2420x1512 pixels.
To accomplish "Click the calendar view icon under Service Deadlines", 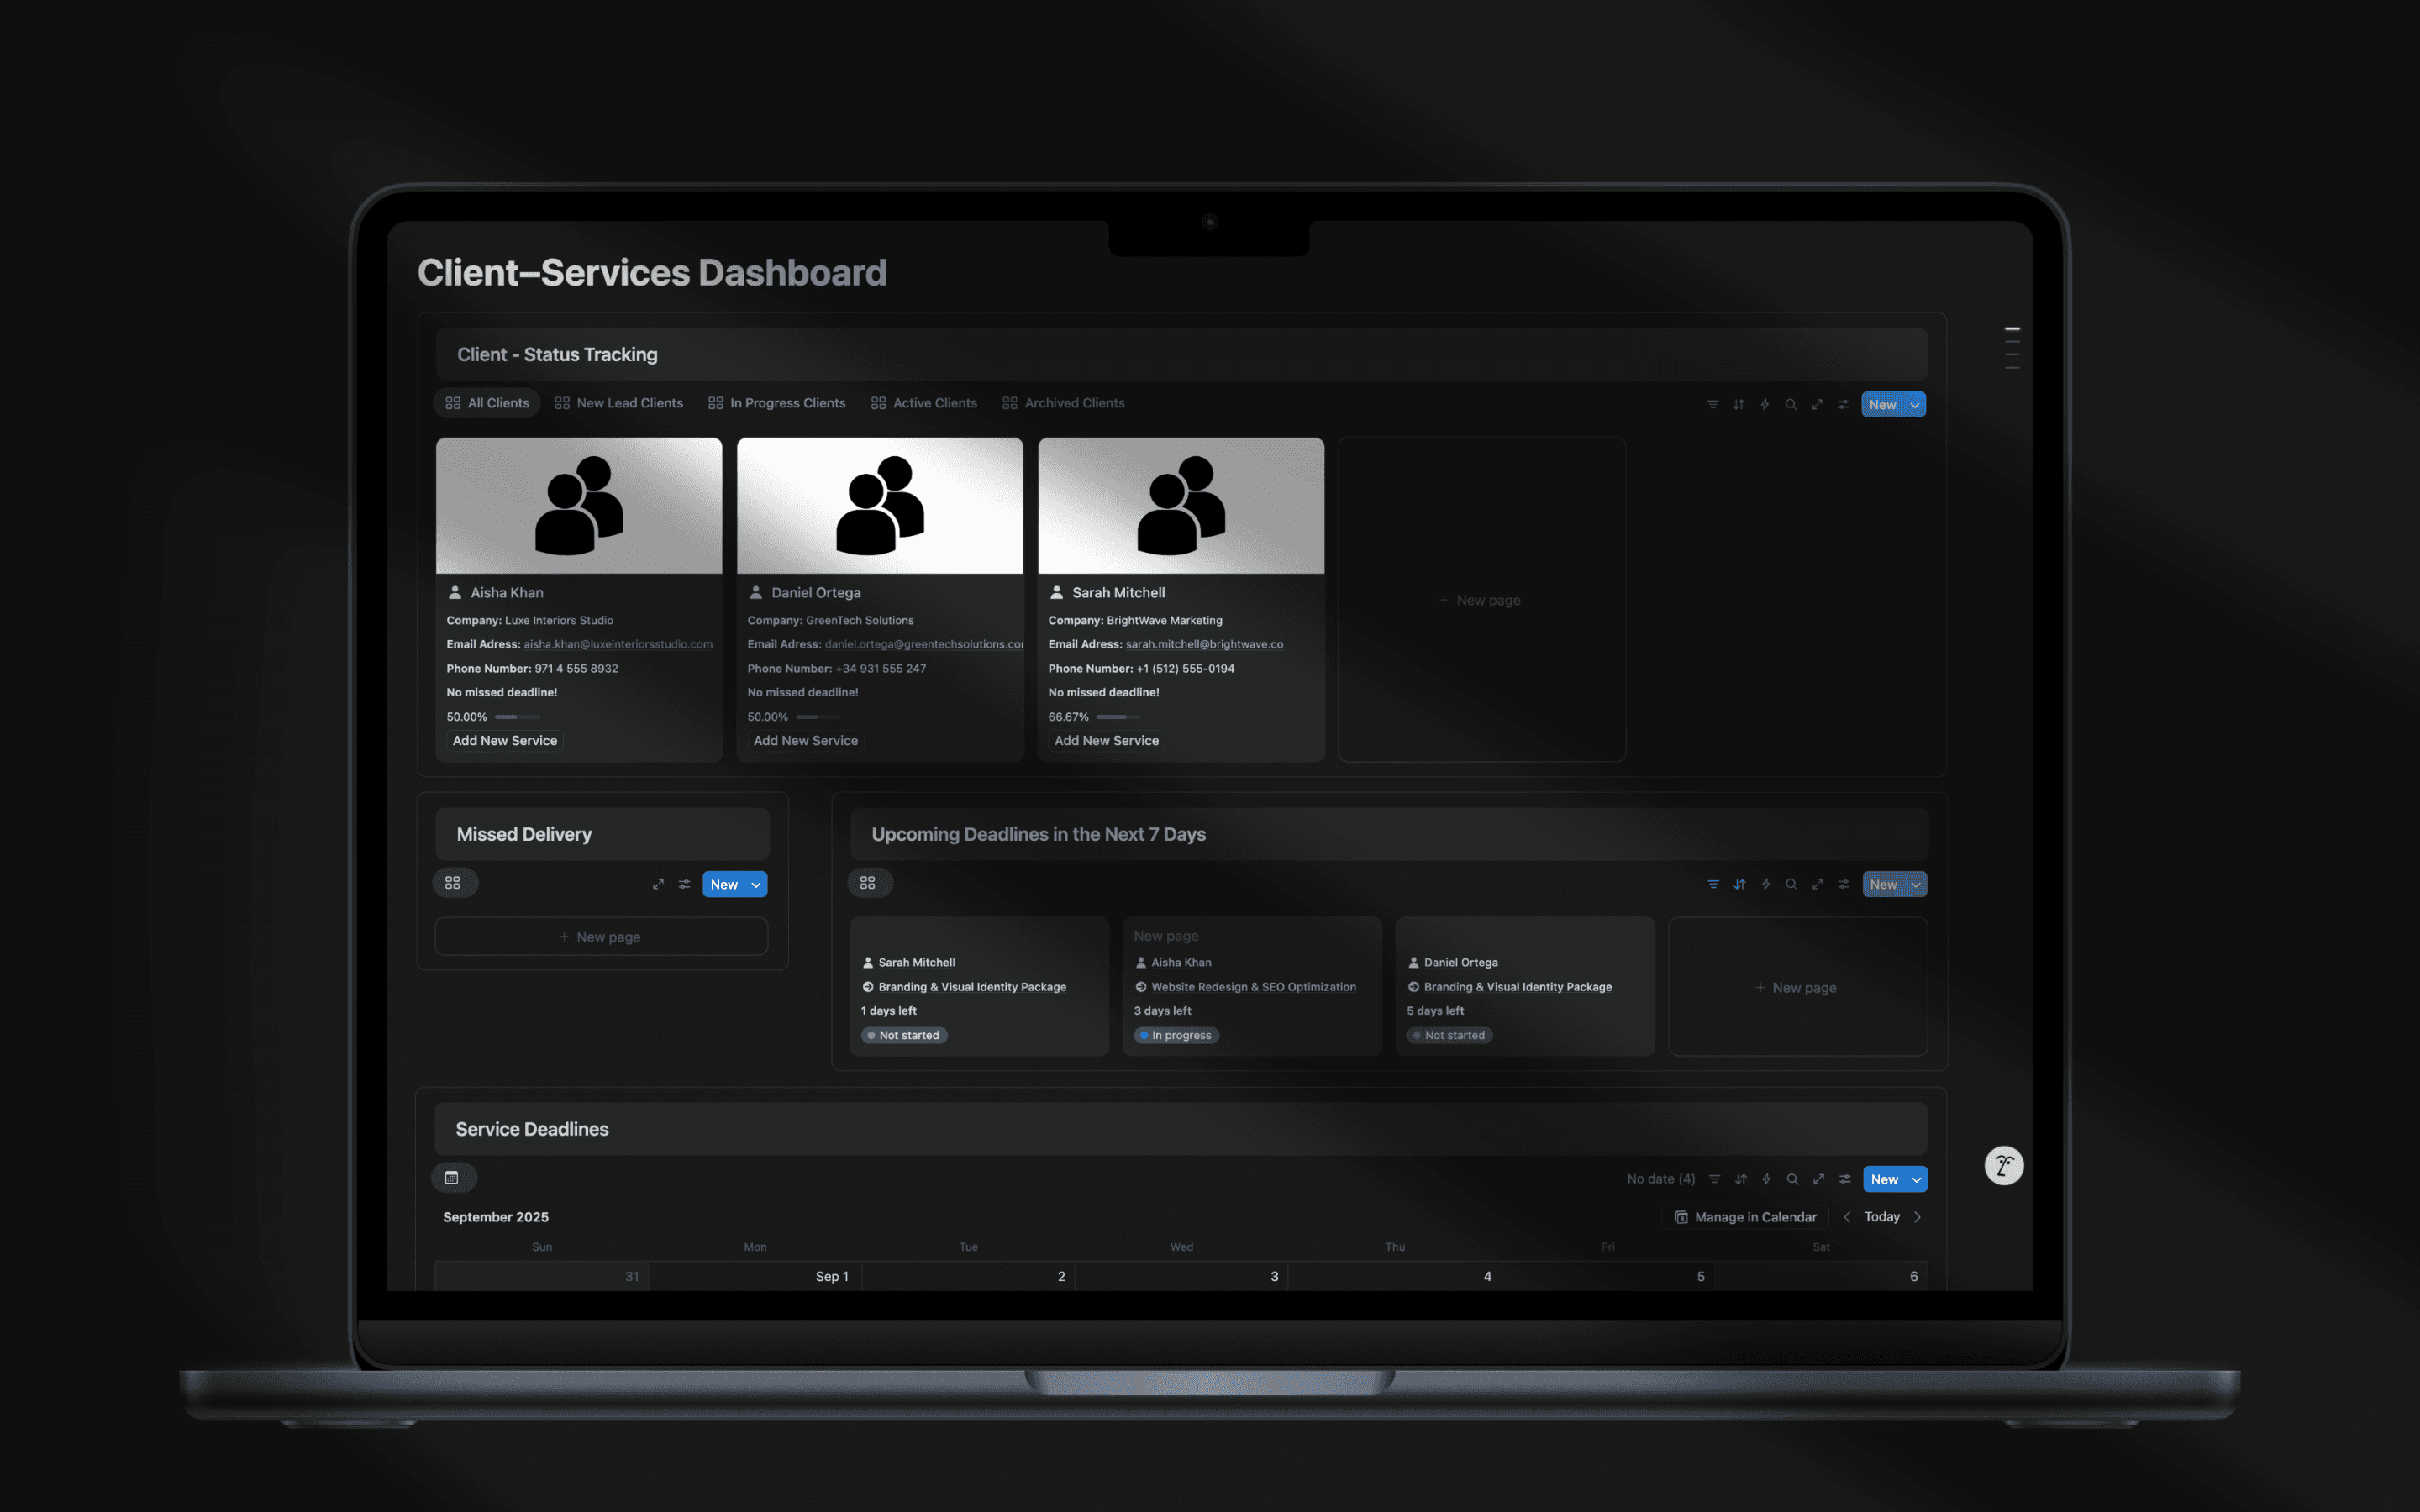I will coord(452,1178).
